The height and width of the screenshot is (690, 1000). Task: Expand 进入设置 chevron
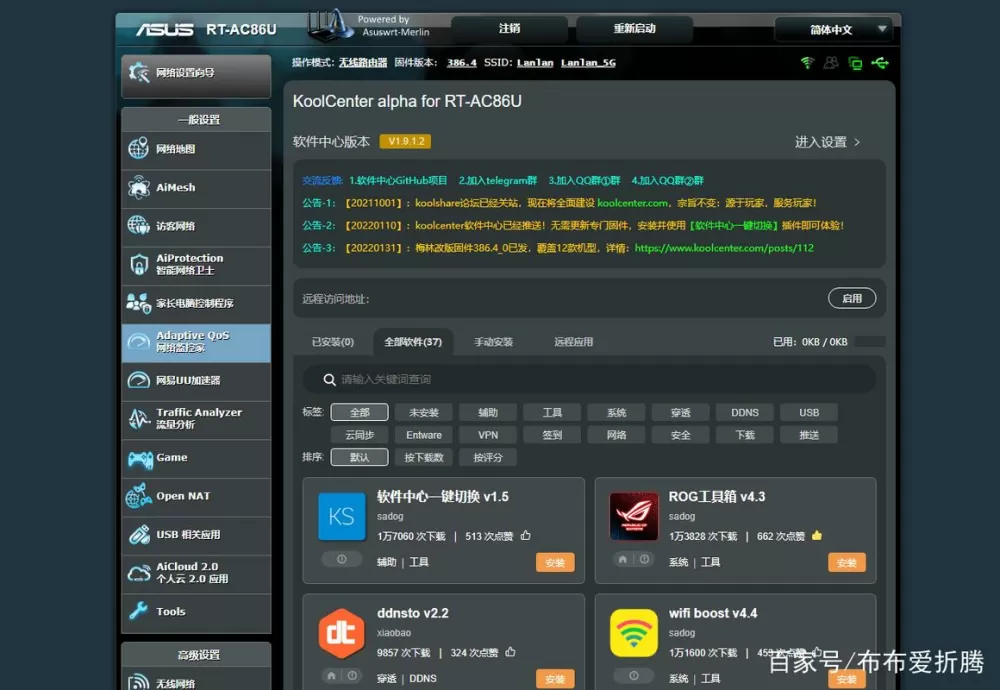[857, 142]
